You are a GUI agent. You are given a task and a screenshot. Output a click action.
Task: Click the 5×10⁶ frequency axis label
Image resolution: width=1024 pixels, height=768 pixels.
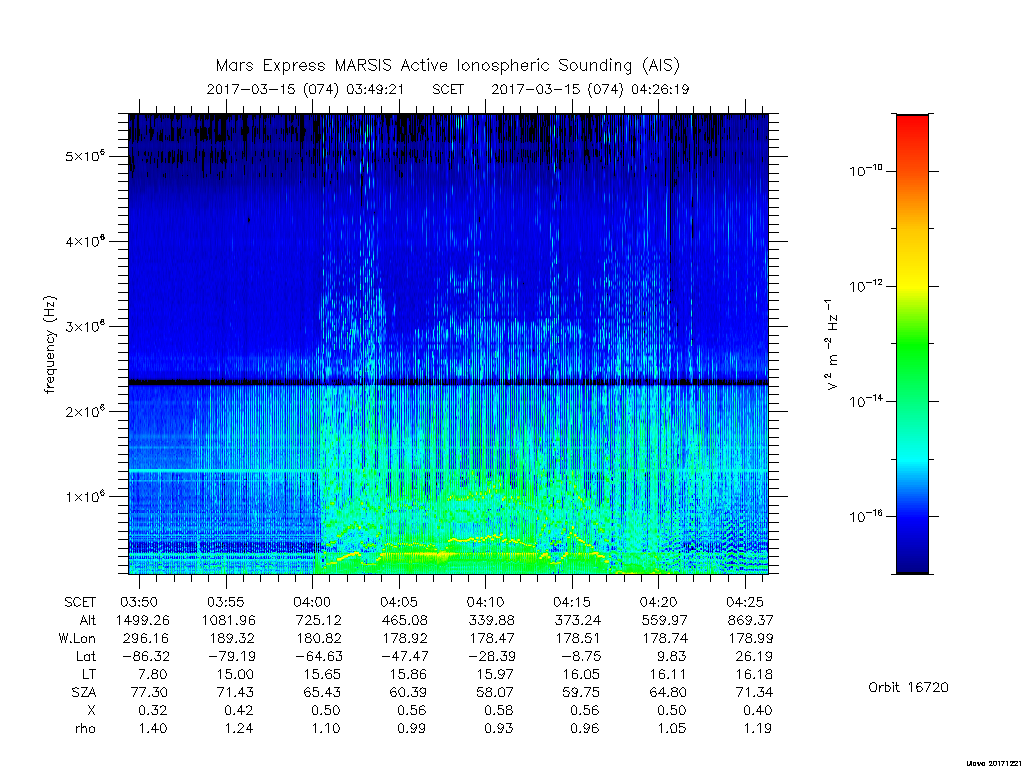click(x=85, y=156)
